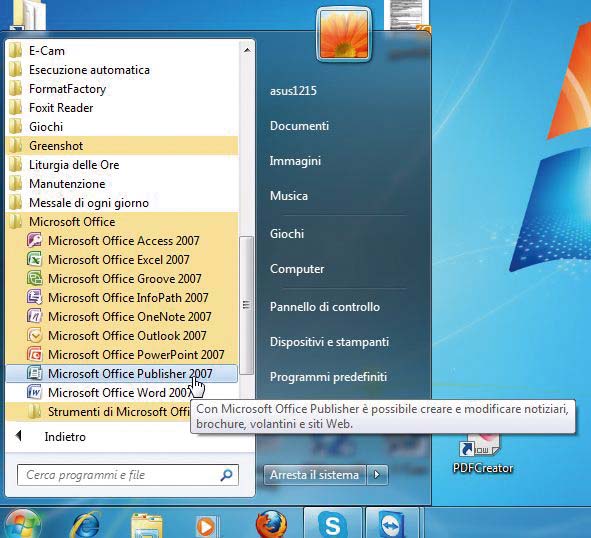Open Dispositivi e stampanti

pos(329,342)
